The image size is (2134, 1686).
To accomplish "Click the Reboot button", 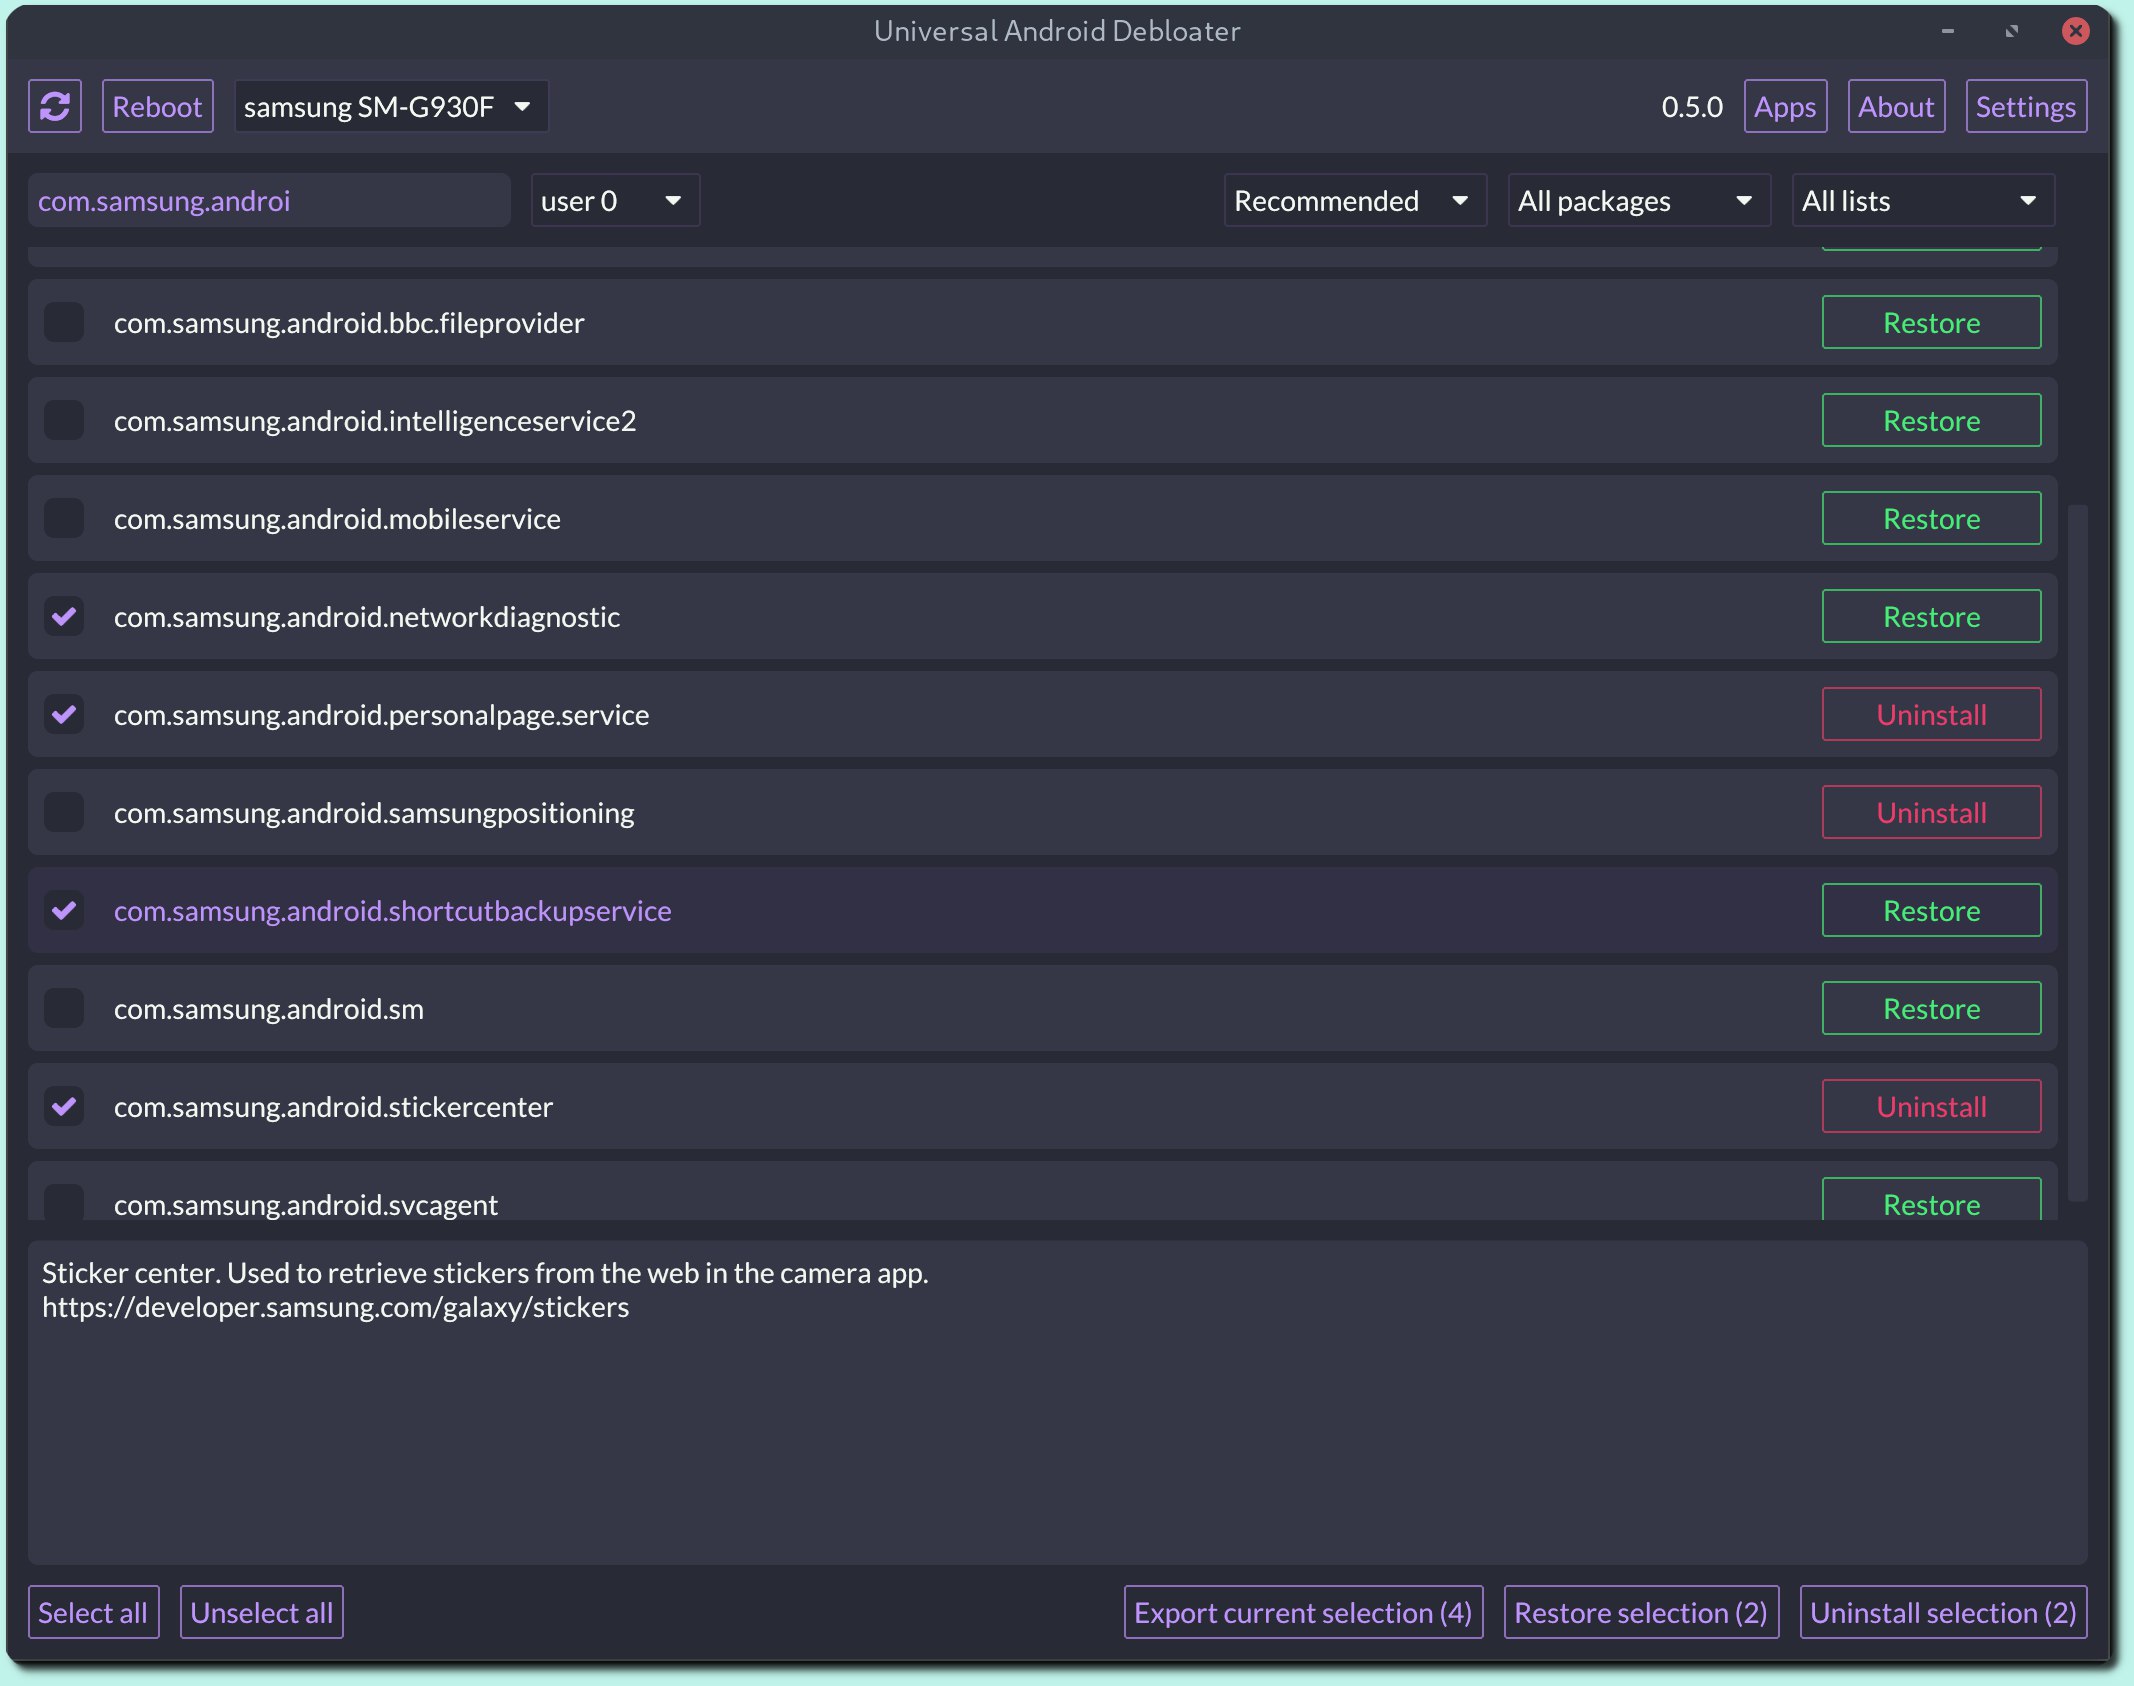I will pos(157,106).
